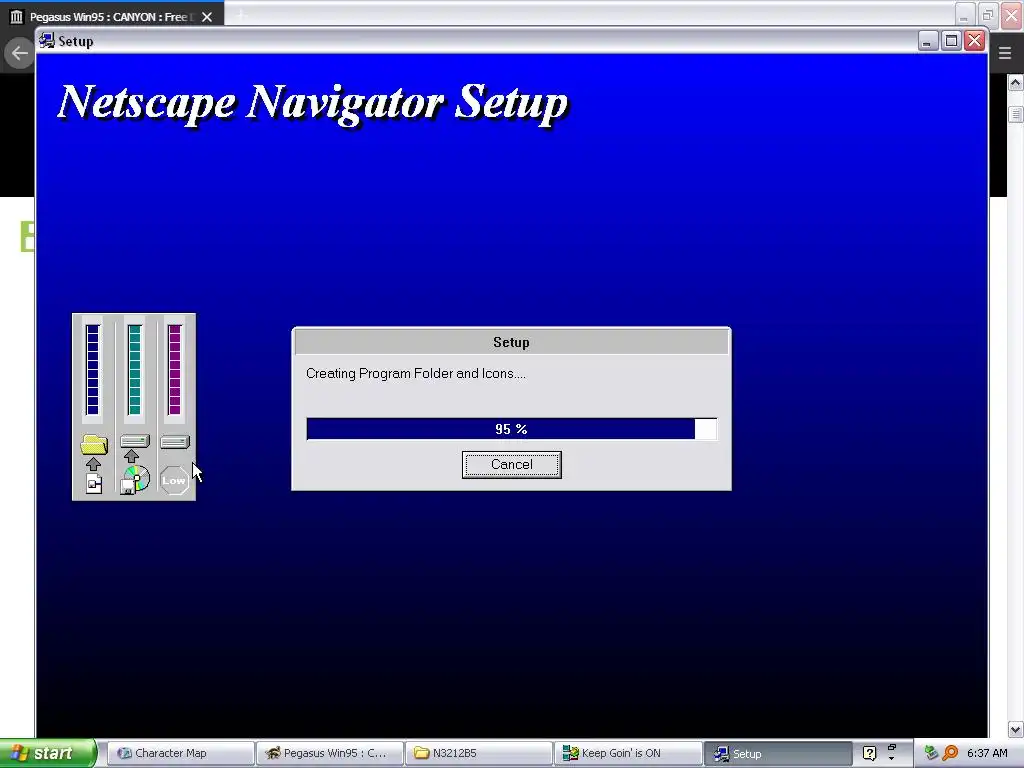Click the drive icon under magenta bar
1024x768 pixels.
tap(175, 442)
